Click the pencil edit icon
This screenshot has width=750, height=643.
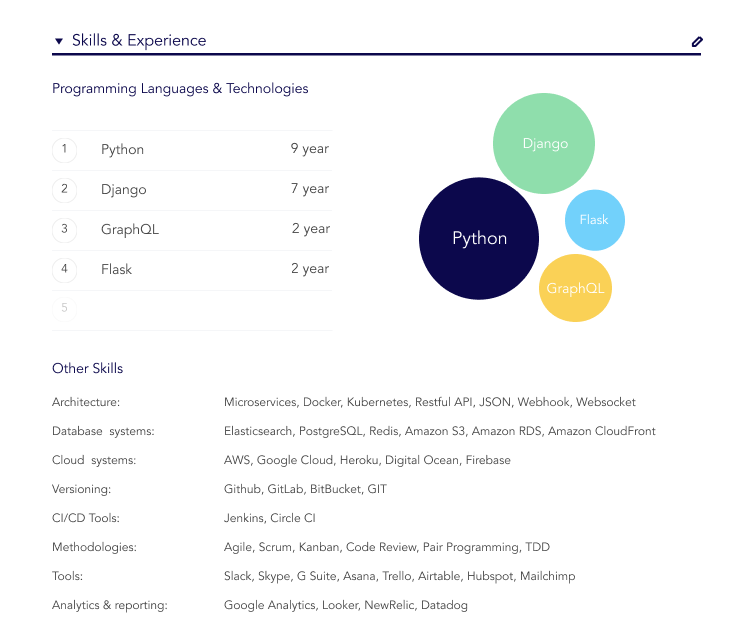click(x=697, y=42)
